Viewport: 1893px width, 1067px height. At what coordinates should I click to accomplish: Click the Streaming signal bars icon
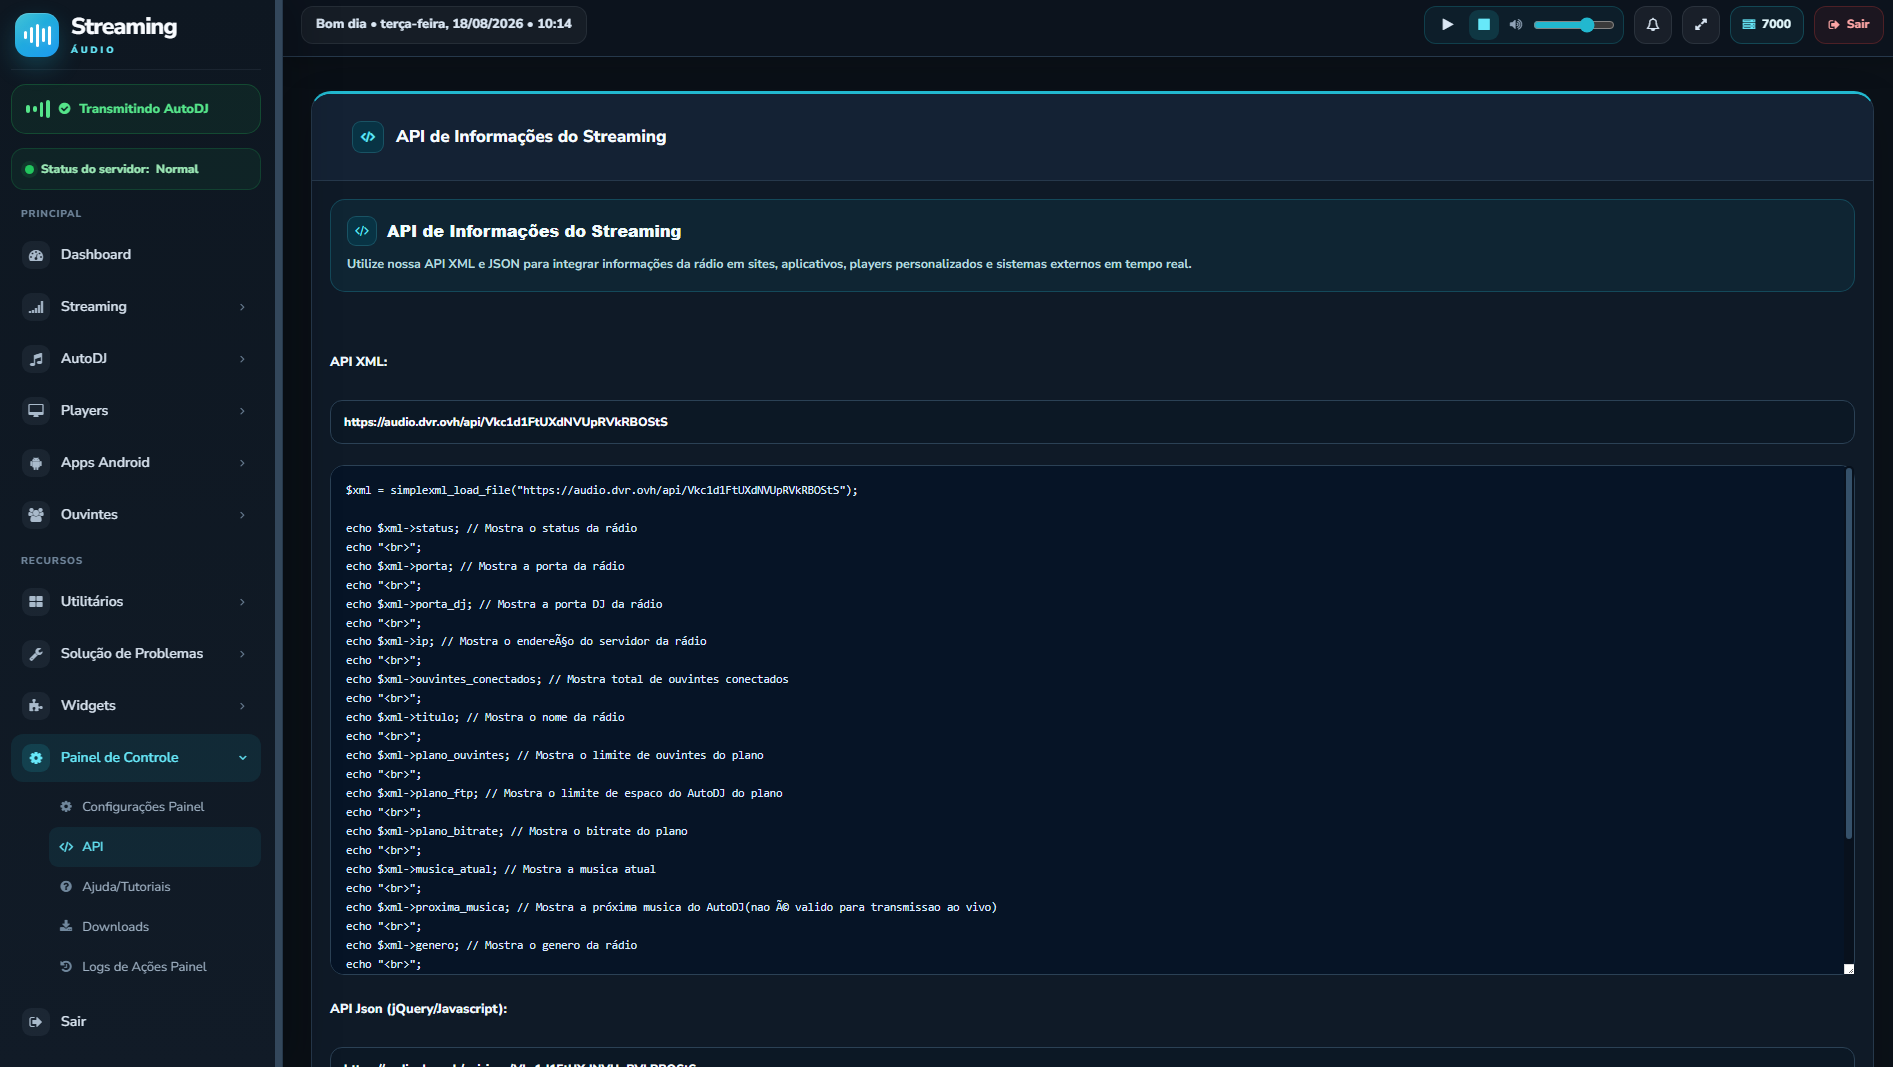pos(36,307)
